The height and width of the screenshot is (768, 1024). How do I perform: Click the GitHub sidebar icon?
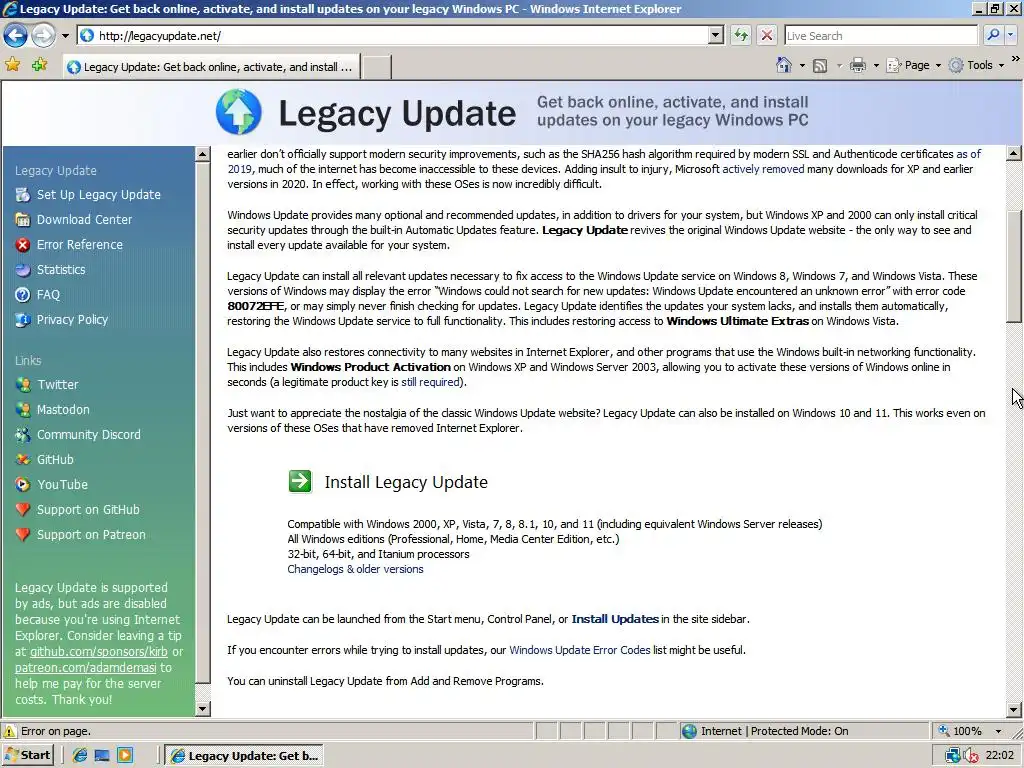[x=23, y=459]
